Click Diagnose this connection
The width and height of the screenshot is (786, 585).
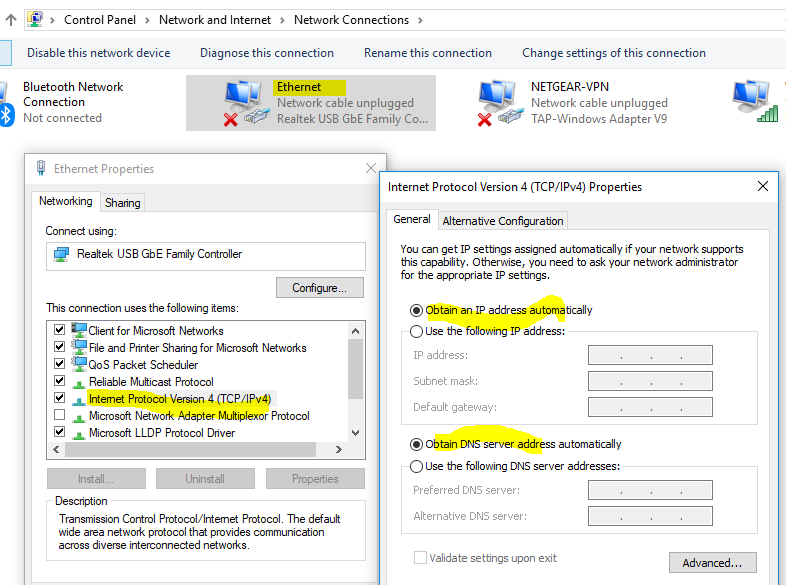coord(267,53)
